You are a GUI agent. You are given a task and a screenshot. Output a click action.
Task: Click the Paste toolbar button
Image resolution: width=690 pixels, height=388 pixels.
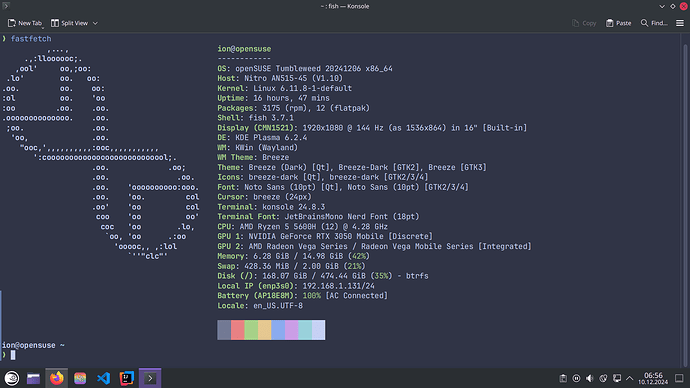click(618, 23)
